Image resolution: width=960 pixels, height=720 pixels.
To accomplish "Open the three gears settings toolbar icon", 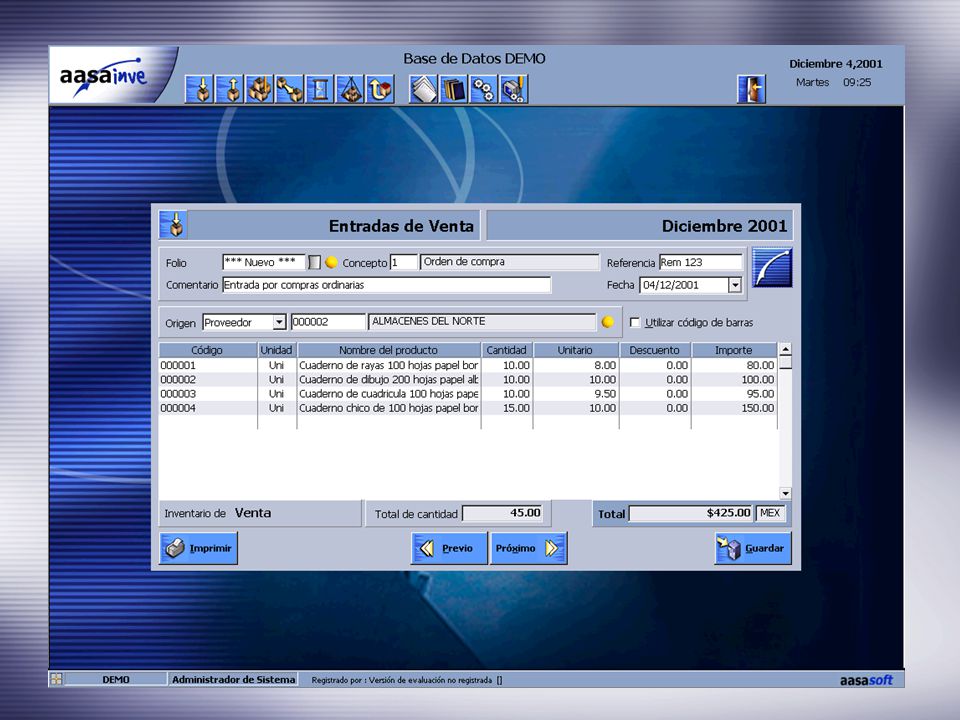I will (483, 89).
